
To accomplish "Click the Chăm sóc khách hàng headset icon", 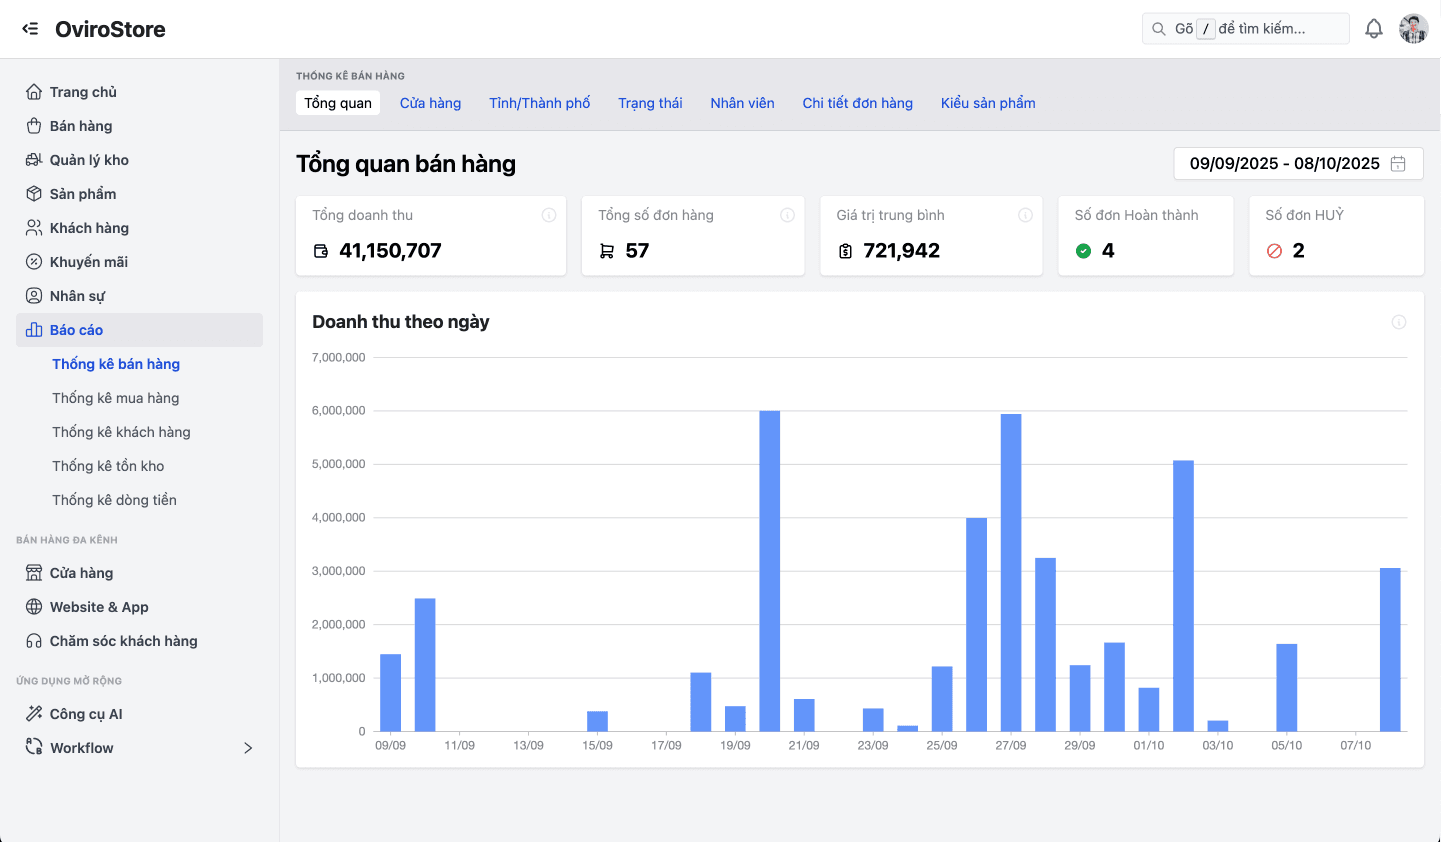I will pyautogui.click(x=32, y=640).
